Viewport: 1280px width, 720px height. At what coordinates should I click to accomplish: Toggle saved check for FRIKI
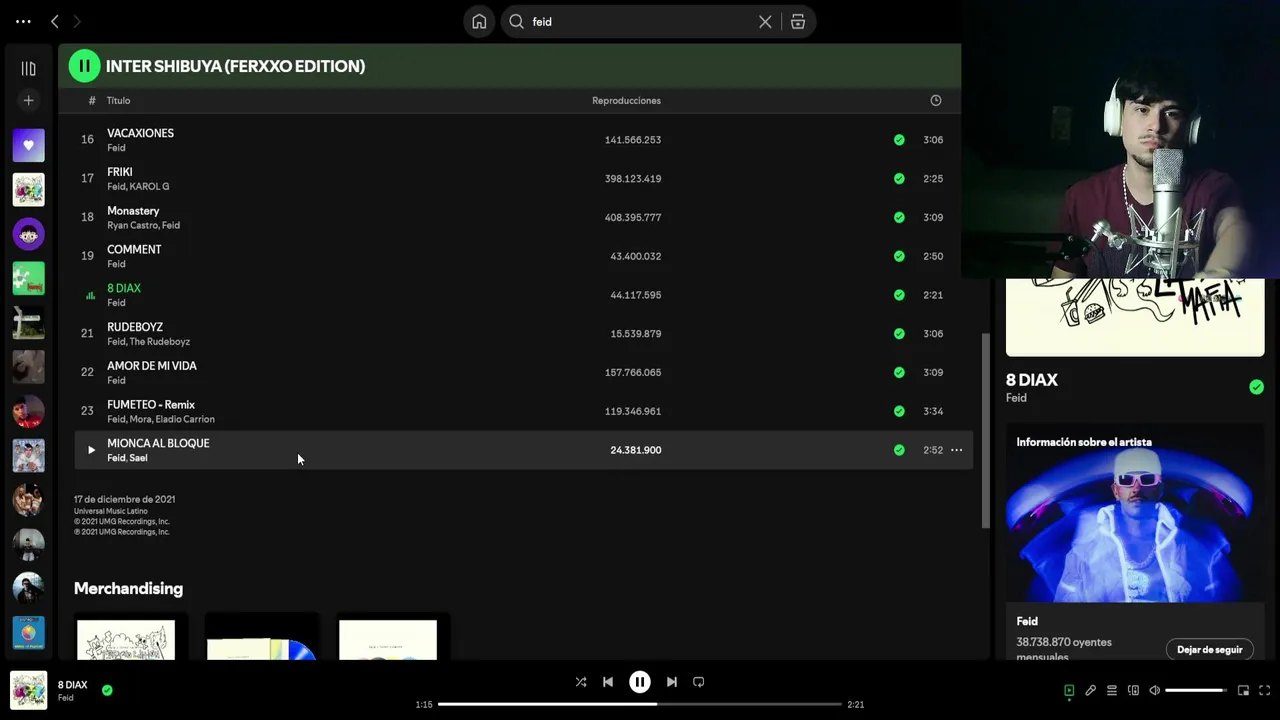click(899, 178)
